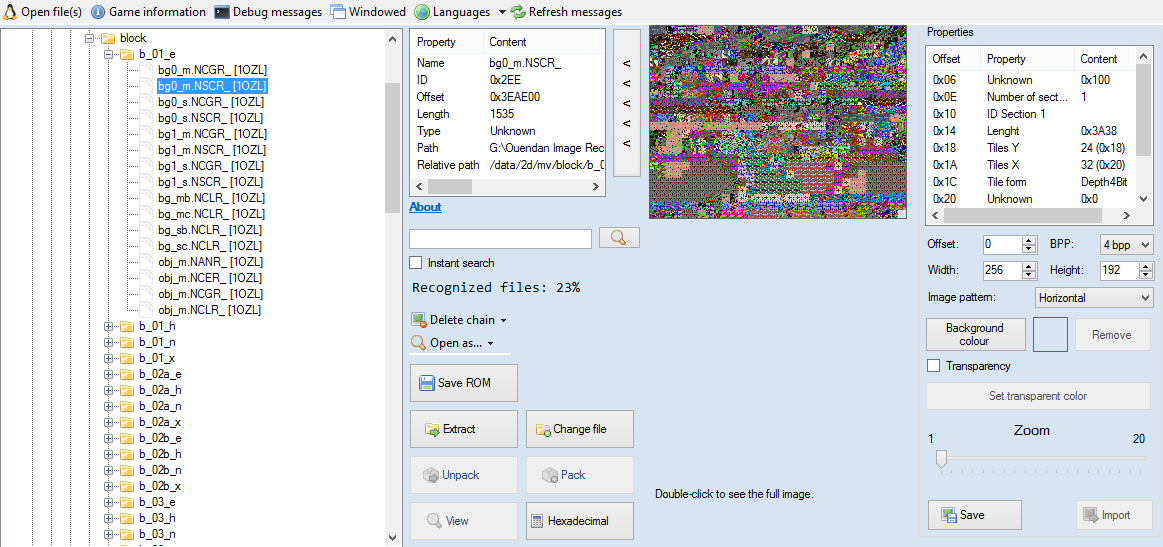This screenshot has width=1163, height=547.
Task: Click the Zoom slider handle
Action: click(x=940, y=458)
